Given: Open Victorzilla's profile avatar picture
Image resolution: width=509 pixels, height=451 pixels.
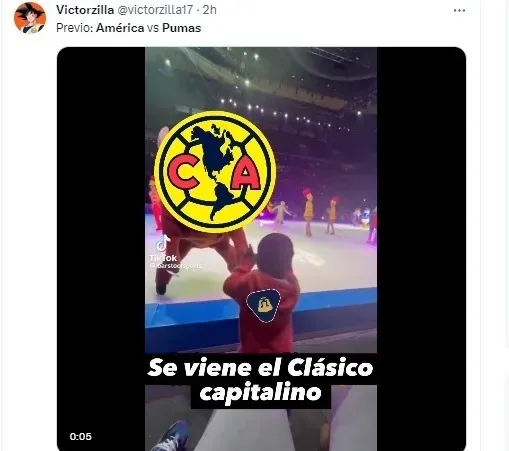Looking at the screenshot, I should pos(30,18).
